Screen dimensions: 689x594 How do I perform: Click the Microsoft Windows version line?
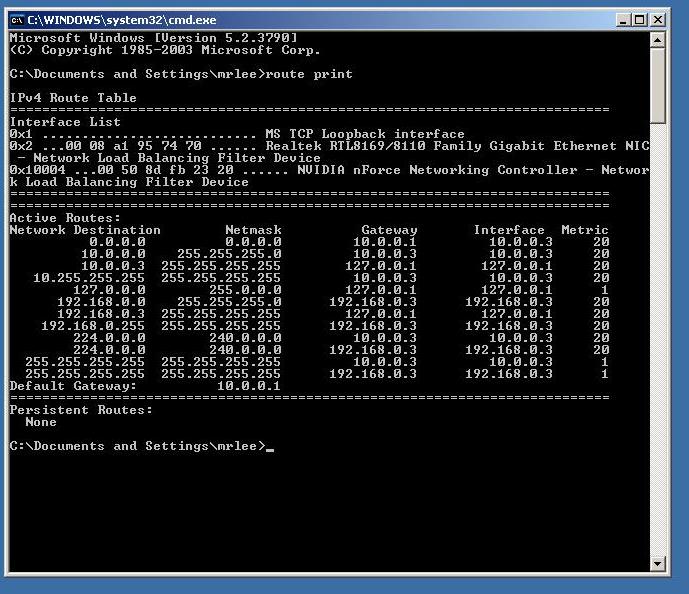[154, 38]
